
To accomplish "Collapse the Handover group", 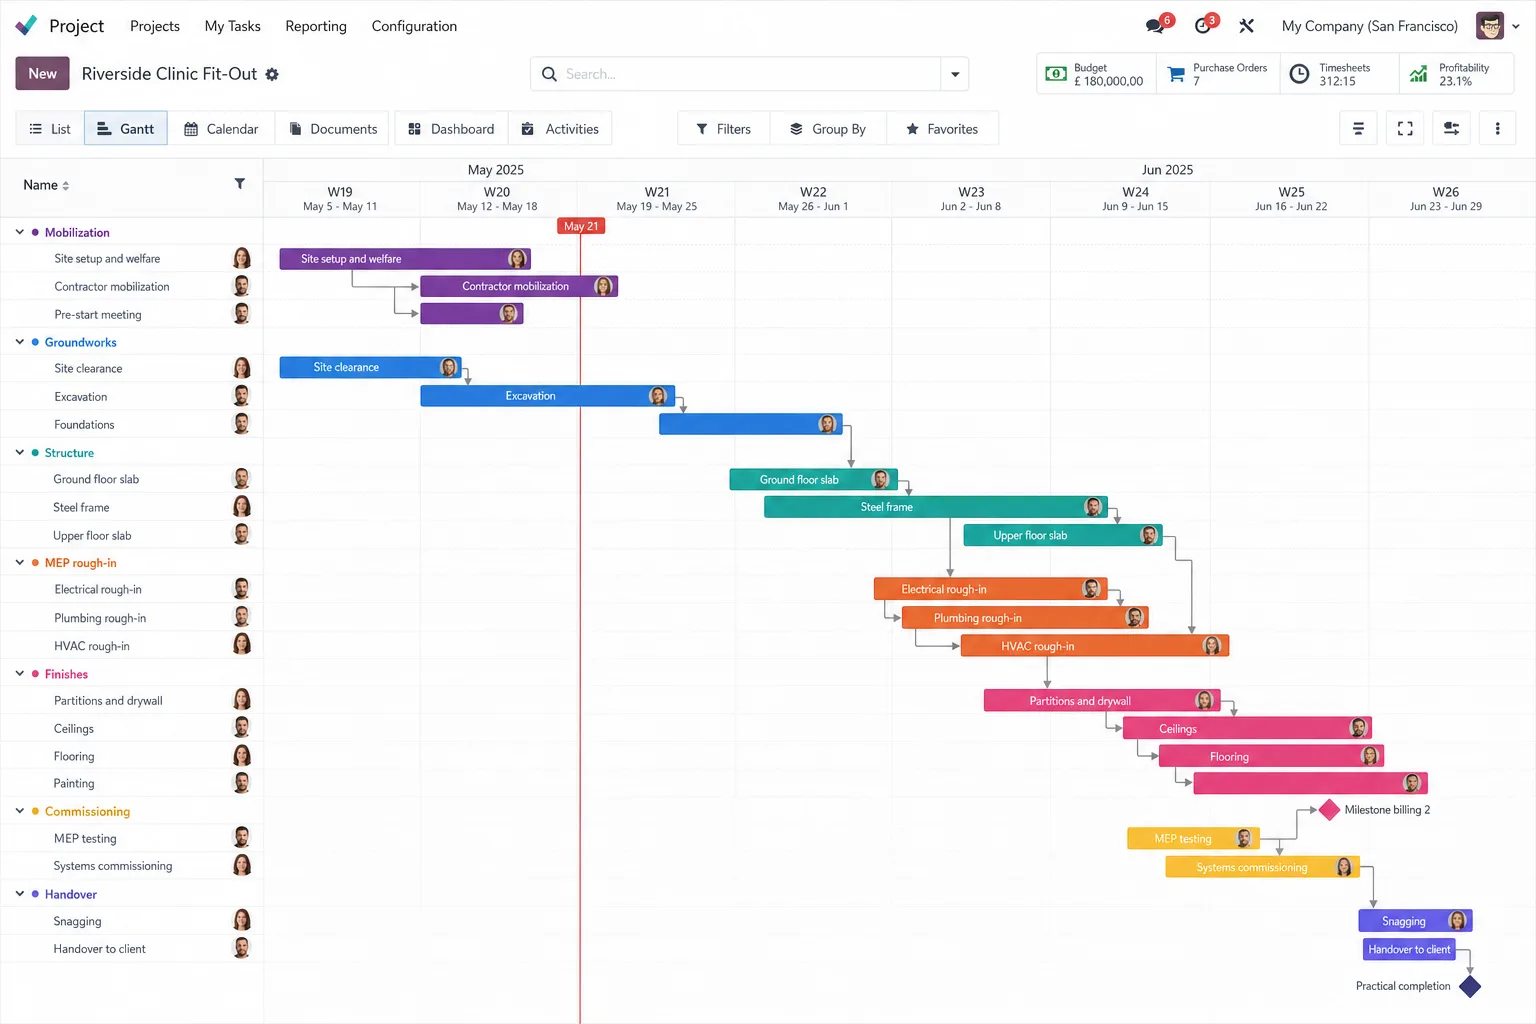I will click(20, 894).
